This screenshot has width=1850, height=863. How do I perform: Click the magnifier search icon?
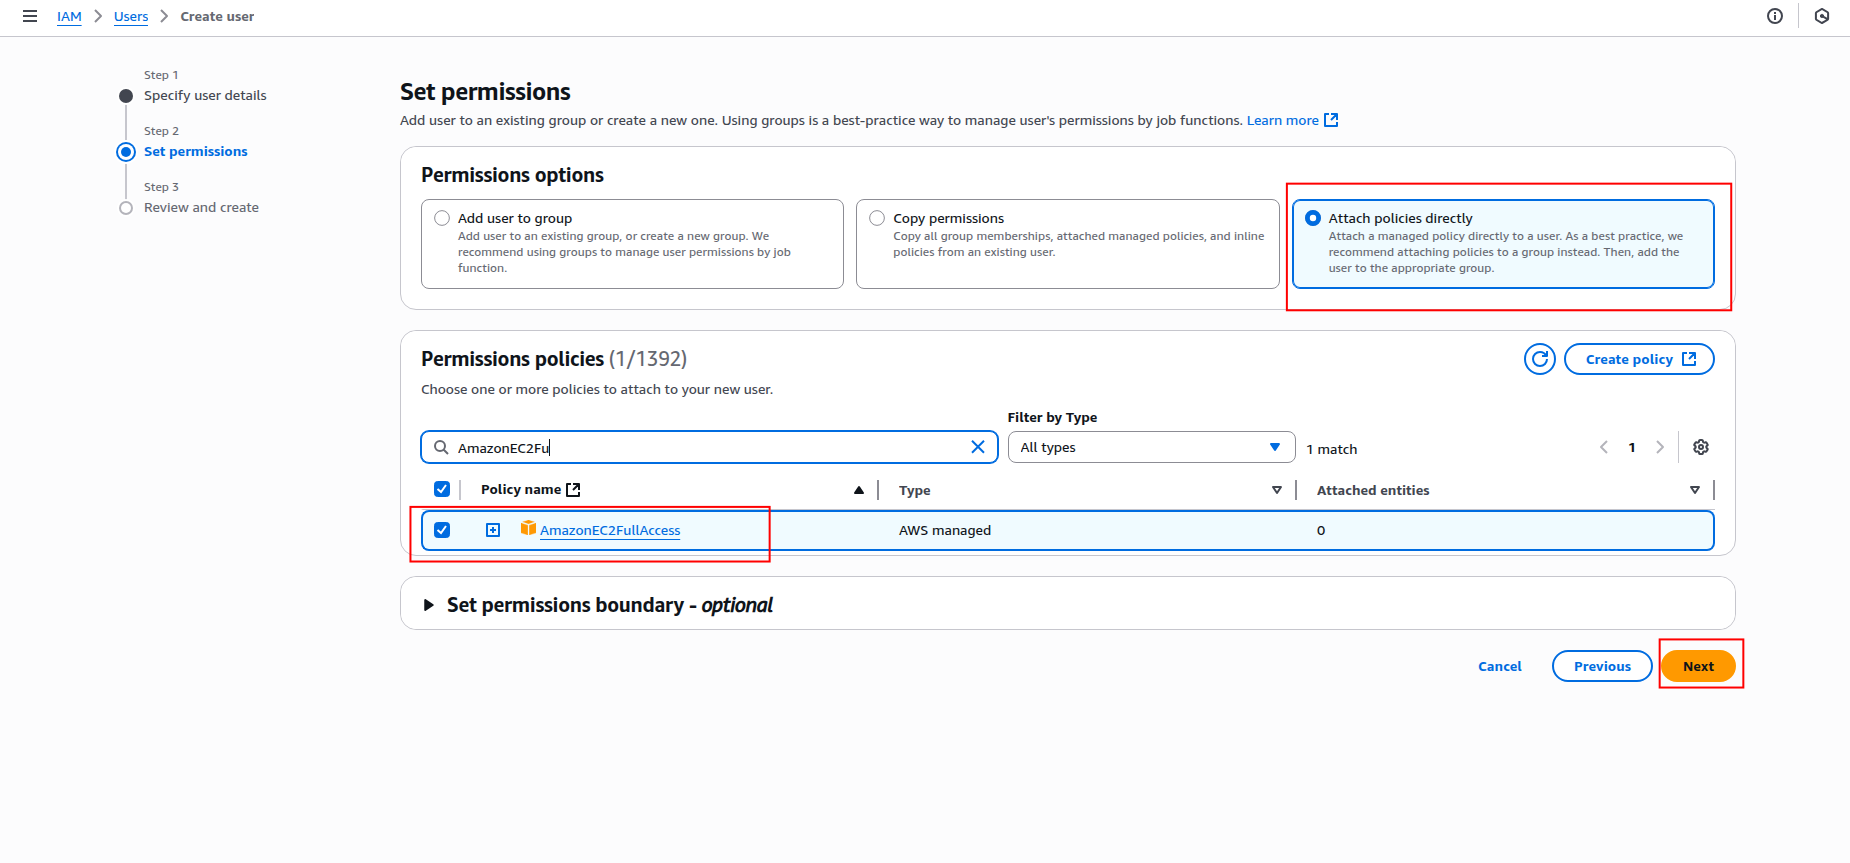point(441,447)
